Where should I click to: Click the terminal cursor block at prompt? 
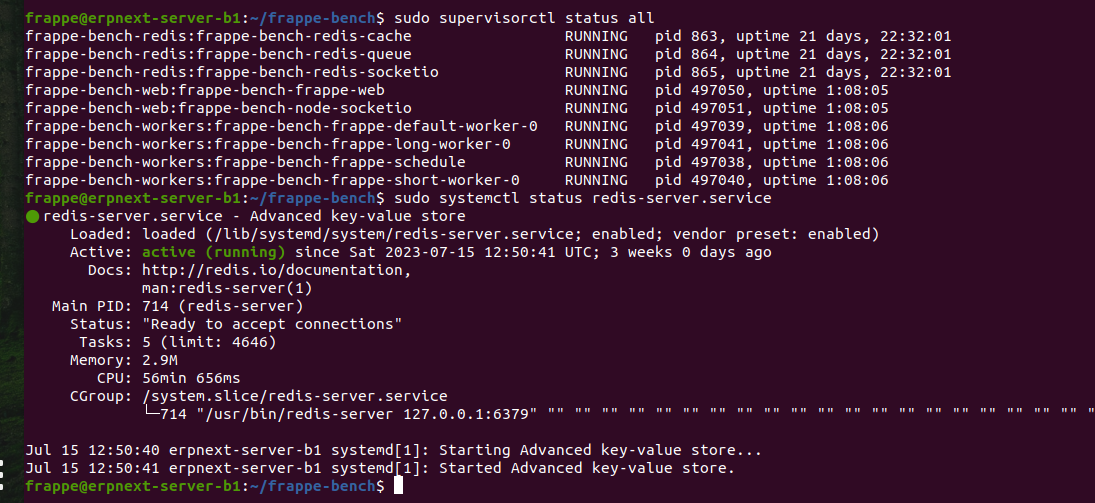(x=398, y=486)
